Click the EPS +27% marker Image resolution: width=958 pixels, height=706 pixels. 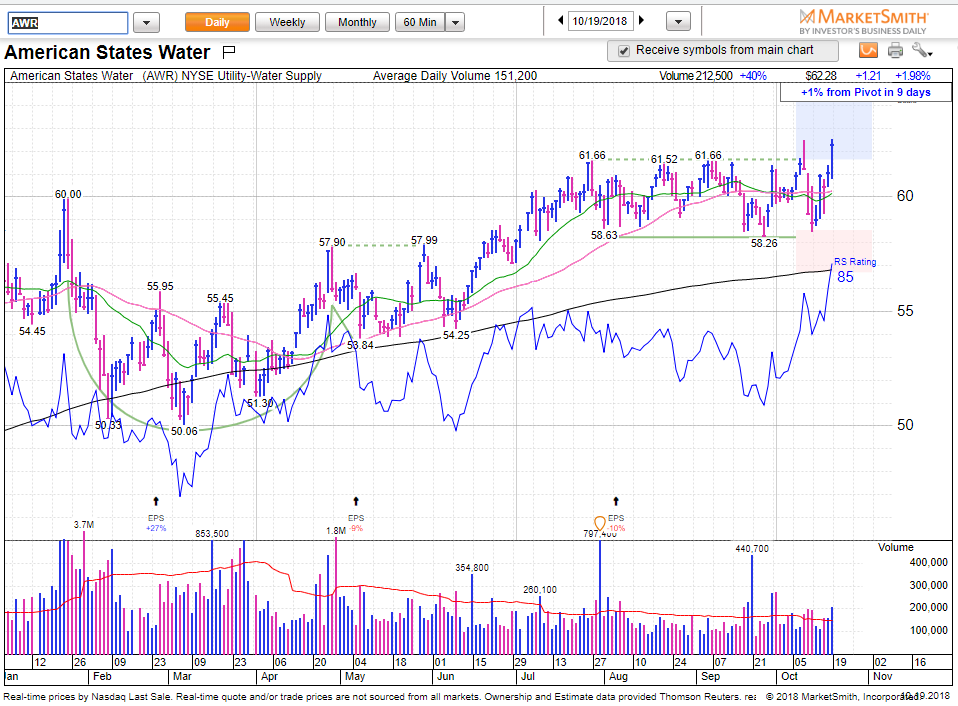(x=156, y=523)
